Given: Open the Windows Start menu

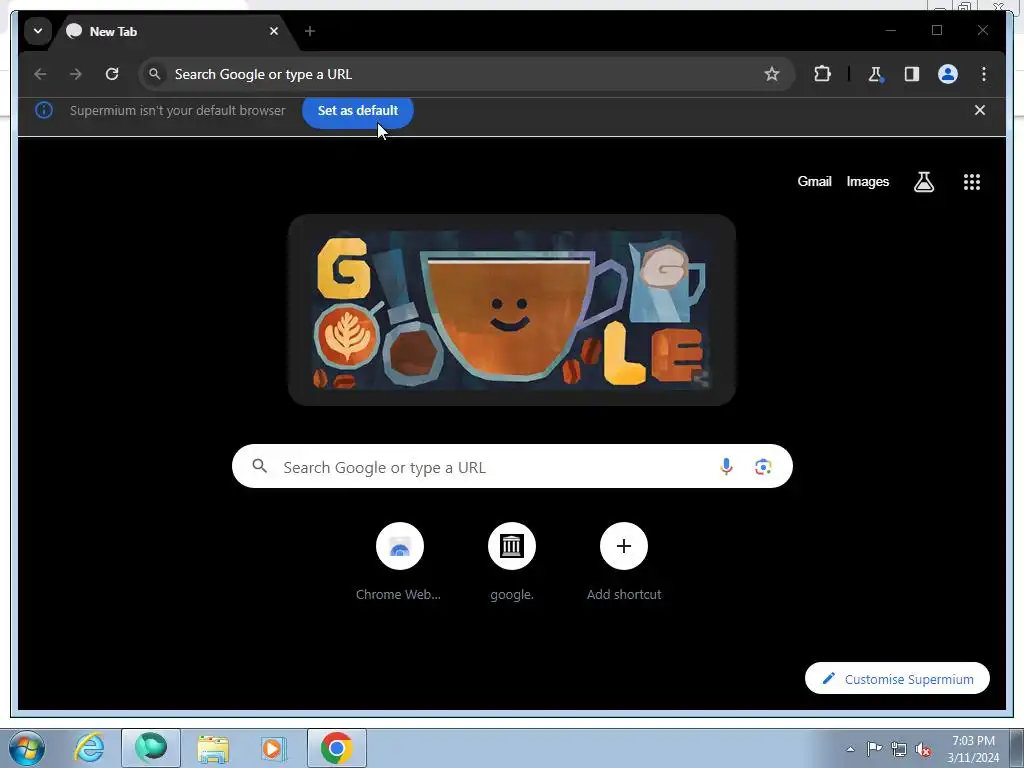Looking at the screenshot, I should tap(27, 748).
